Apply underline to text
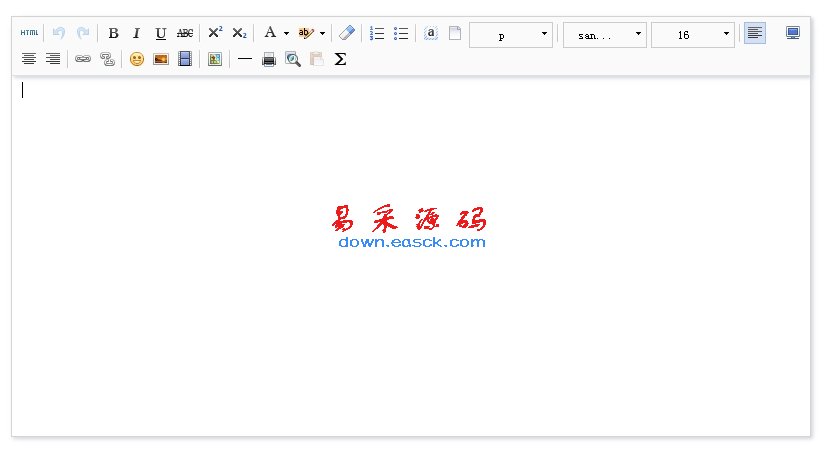The image size is (824, 460). point(161,33)
